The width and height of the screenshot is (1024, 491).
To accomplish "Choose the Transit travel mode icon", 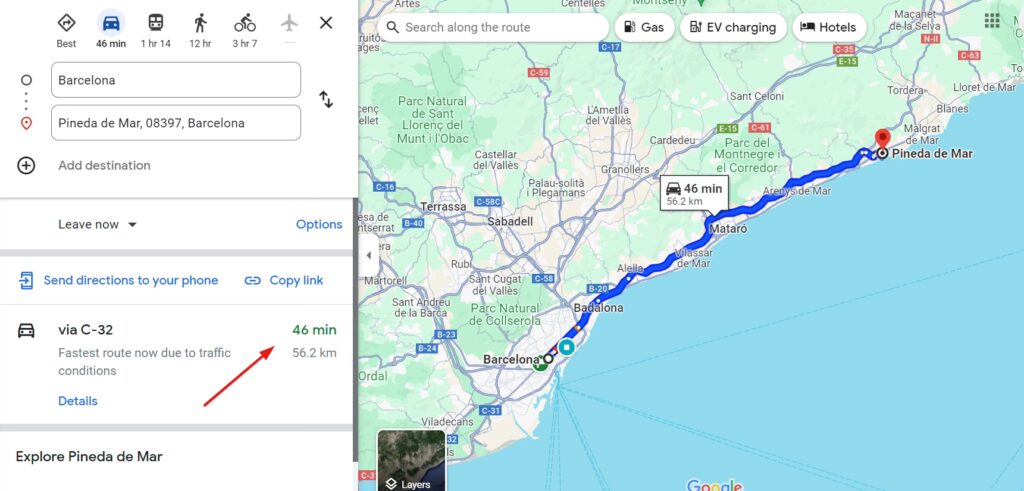I will [155, 23].
